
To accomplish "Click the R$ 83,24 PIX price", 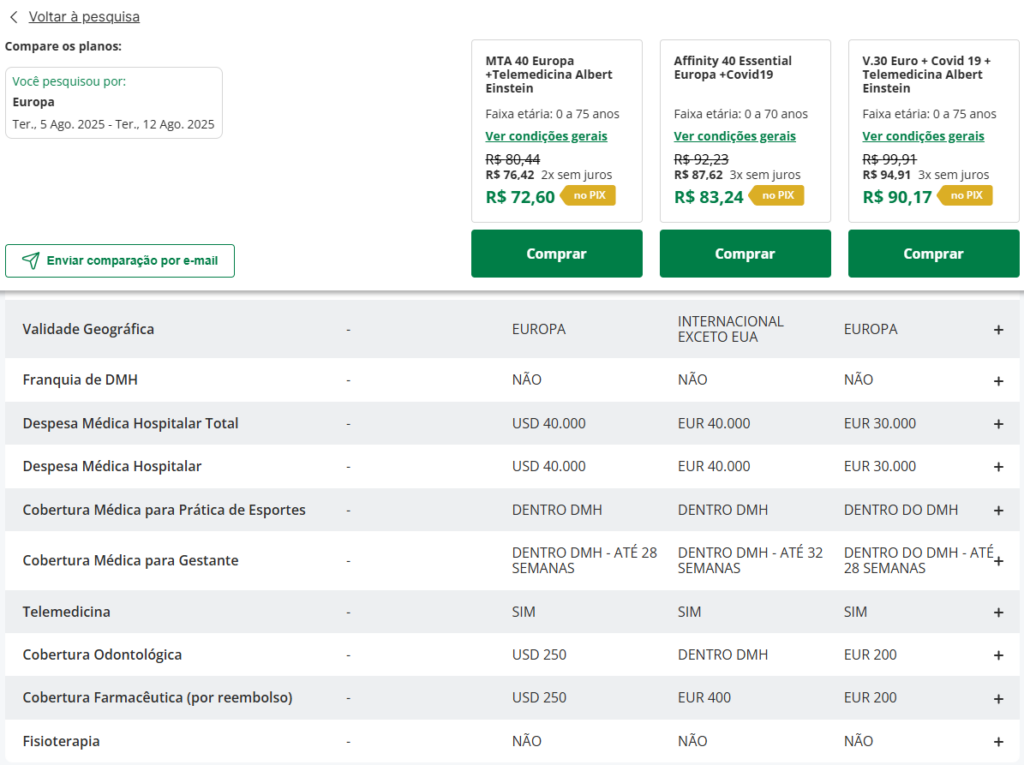I will (x=709, y=197).
